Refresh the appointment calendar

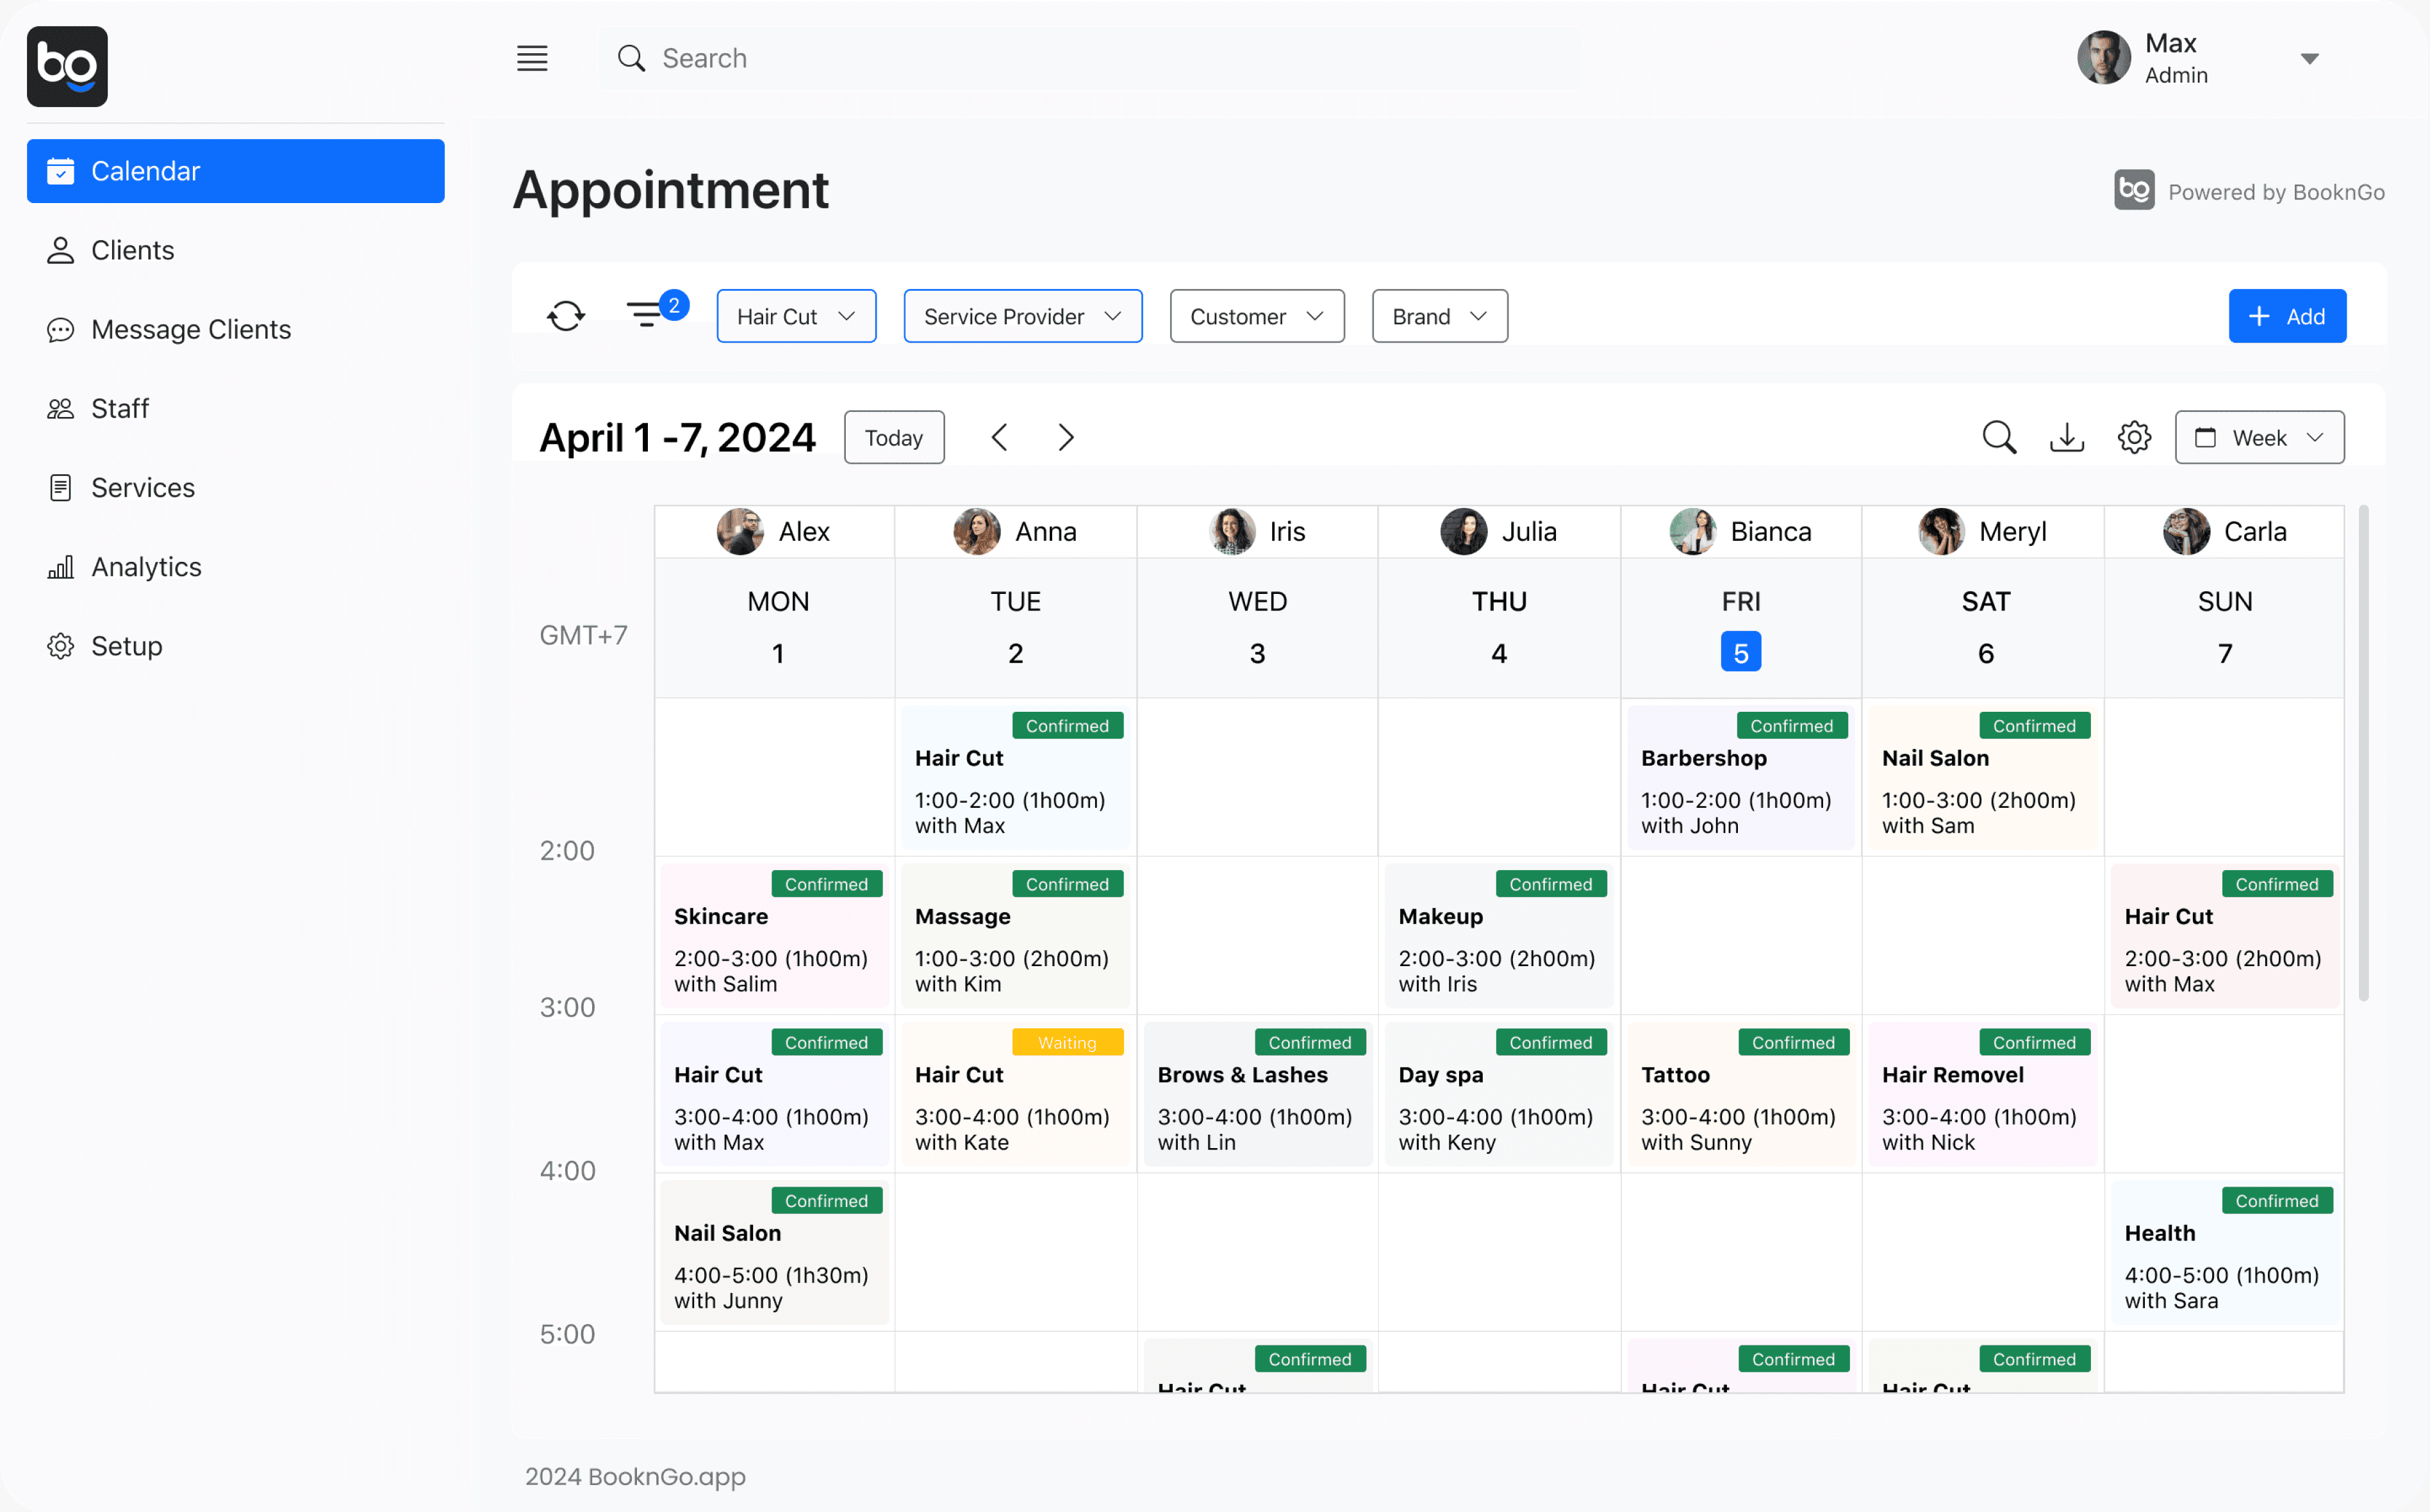565,315
